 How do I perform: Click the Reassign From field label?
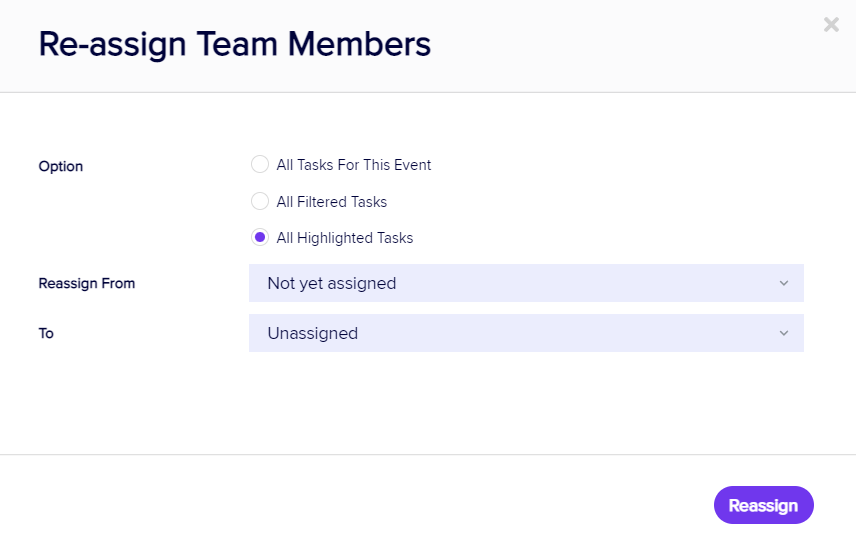[x=87, y=283]
